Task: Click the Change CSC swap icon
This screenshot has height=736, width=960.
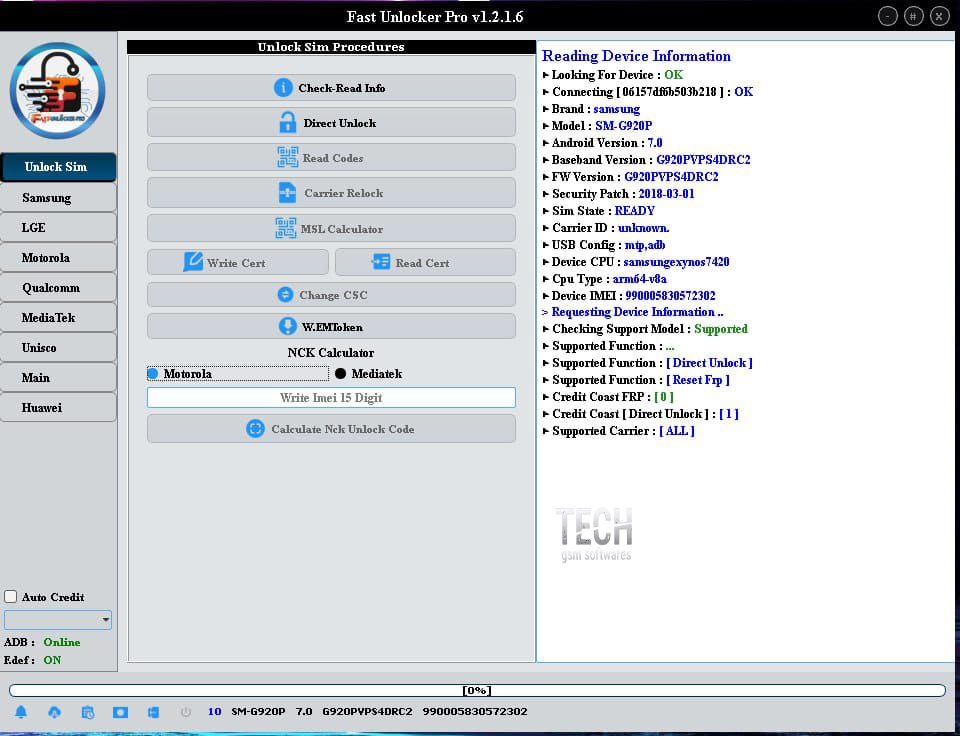Action: pos(285,295)
